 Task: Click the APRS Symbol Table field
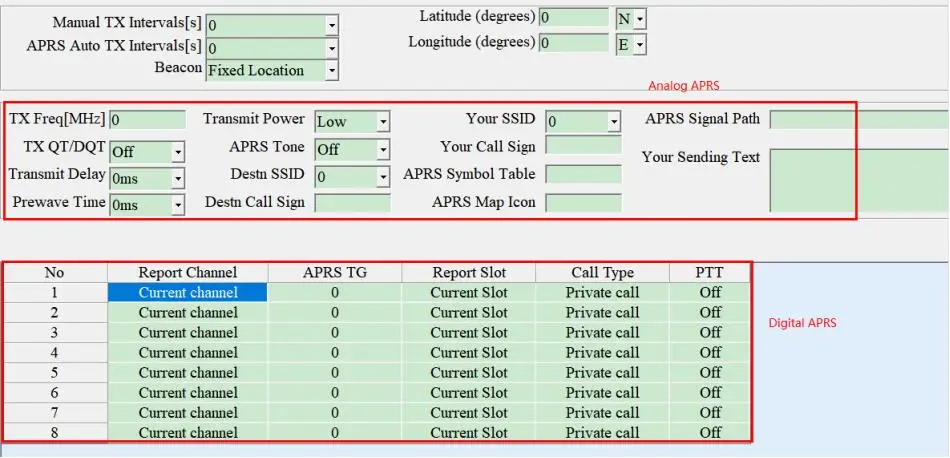[x=583, y=174]
